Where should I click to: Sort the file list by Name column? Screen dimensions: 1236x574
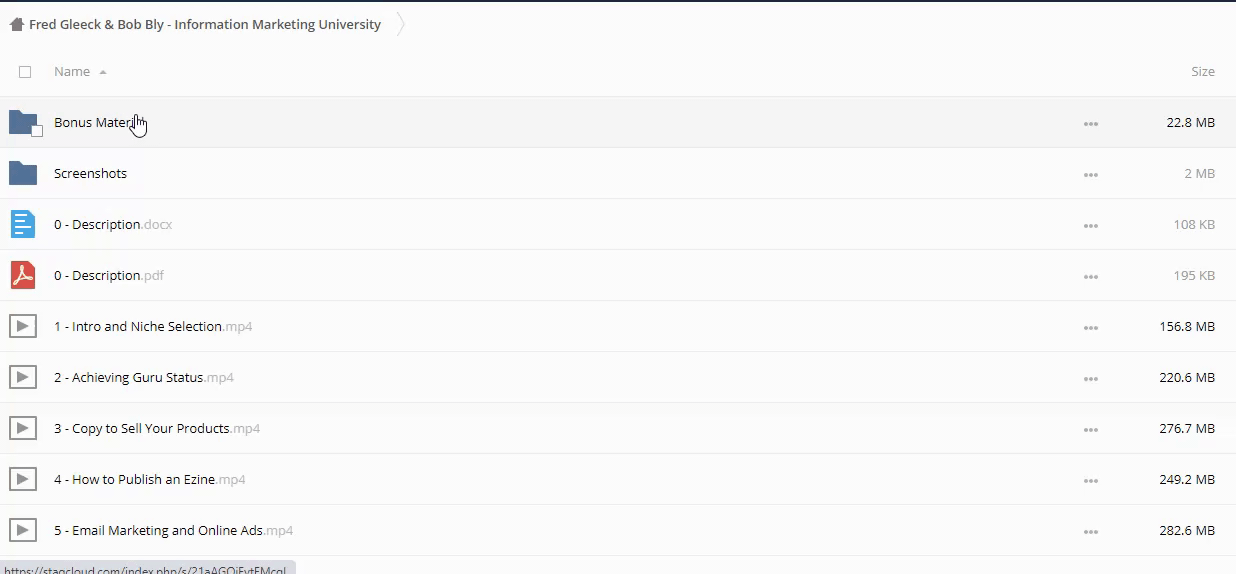pyautogui.click(x=72, y=72)
